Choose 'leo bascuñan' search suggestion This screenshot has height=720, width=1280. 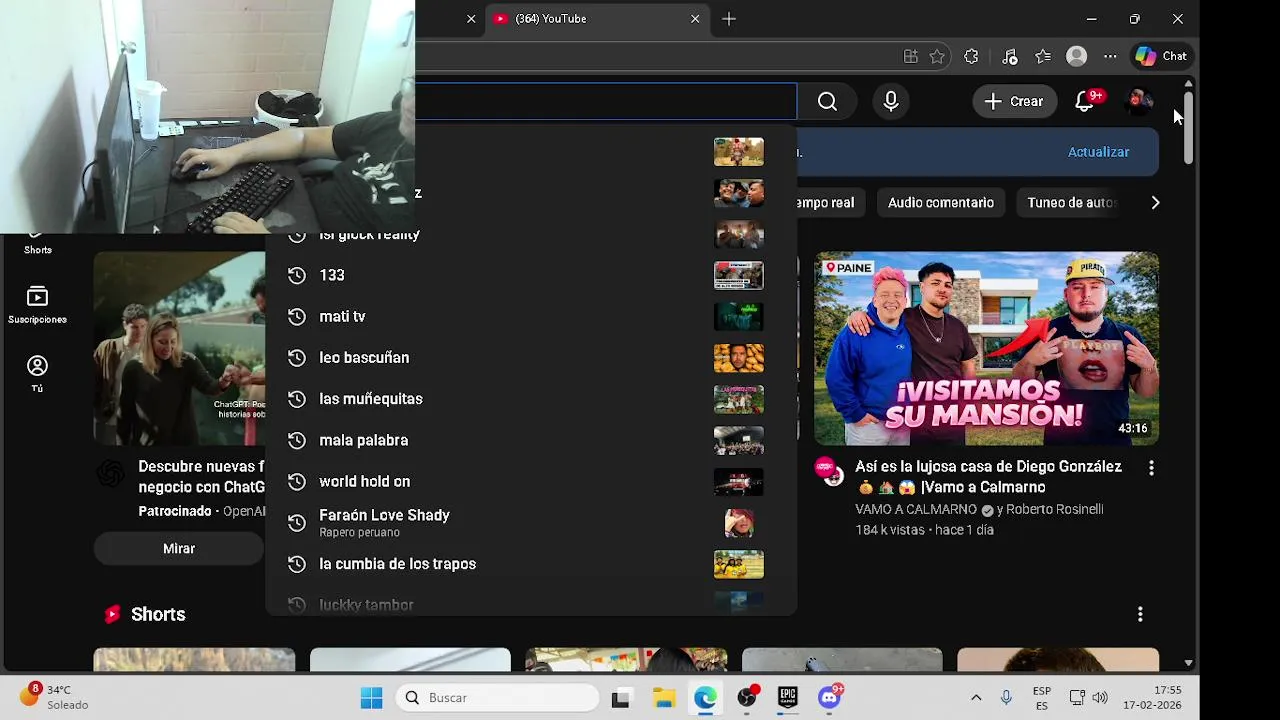coord(531,357)
